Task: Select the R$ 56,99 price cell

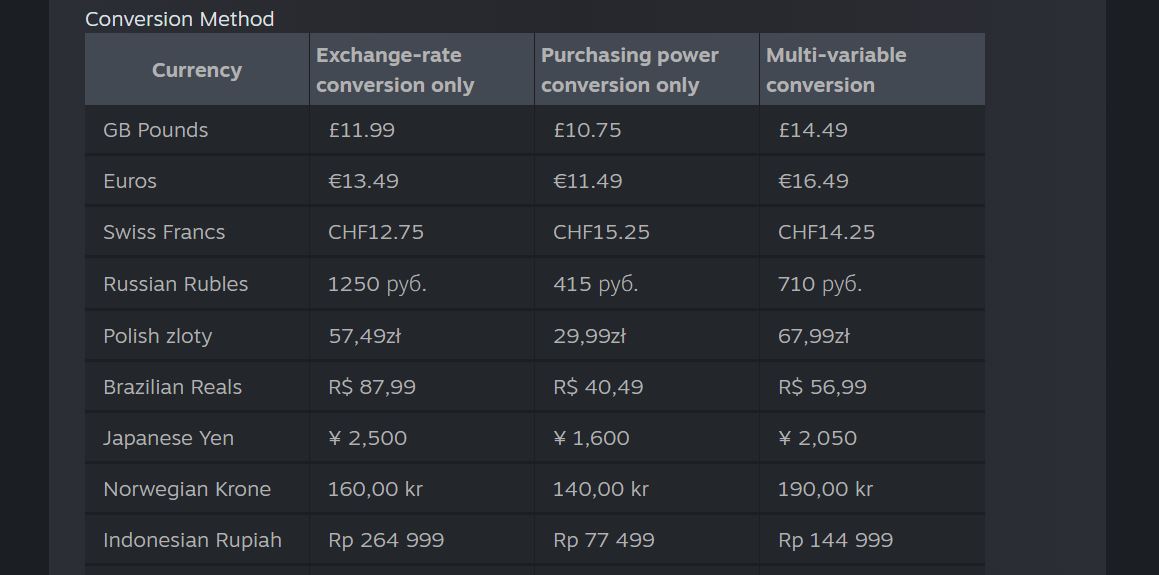Action: [x=822, y=387]
